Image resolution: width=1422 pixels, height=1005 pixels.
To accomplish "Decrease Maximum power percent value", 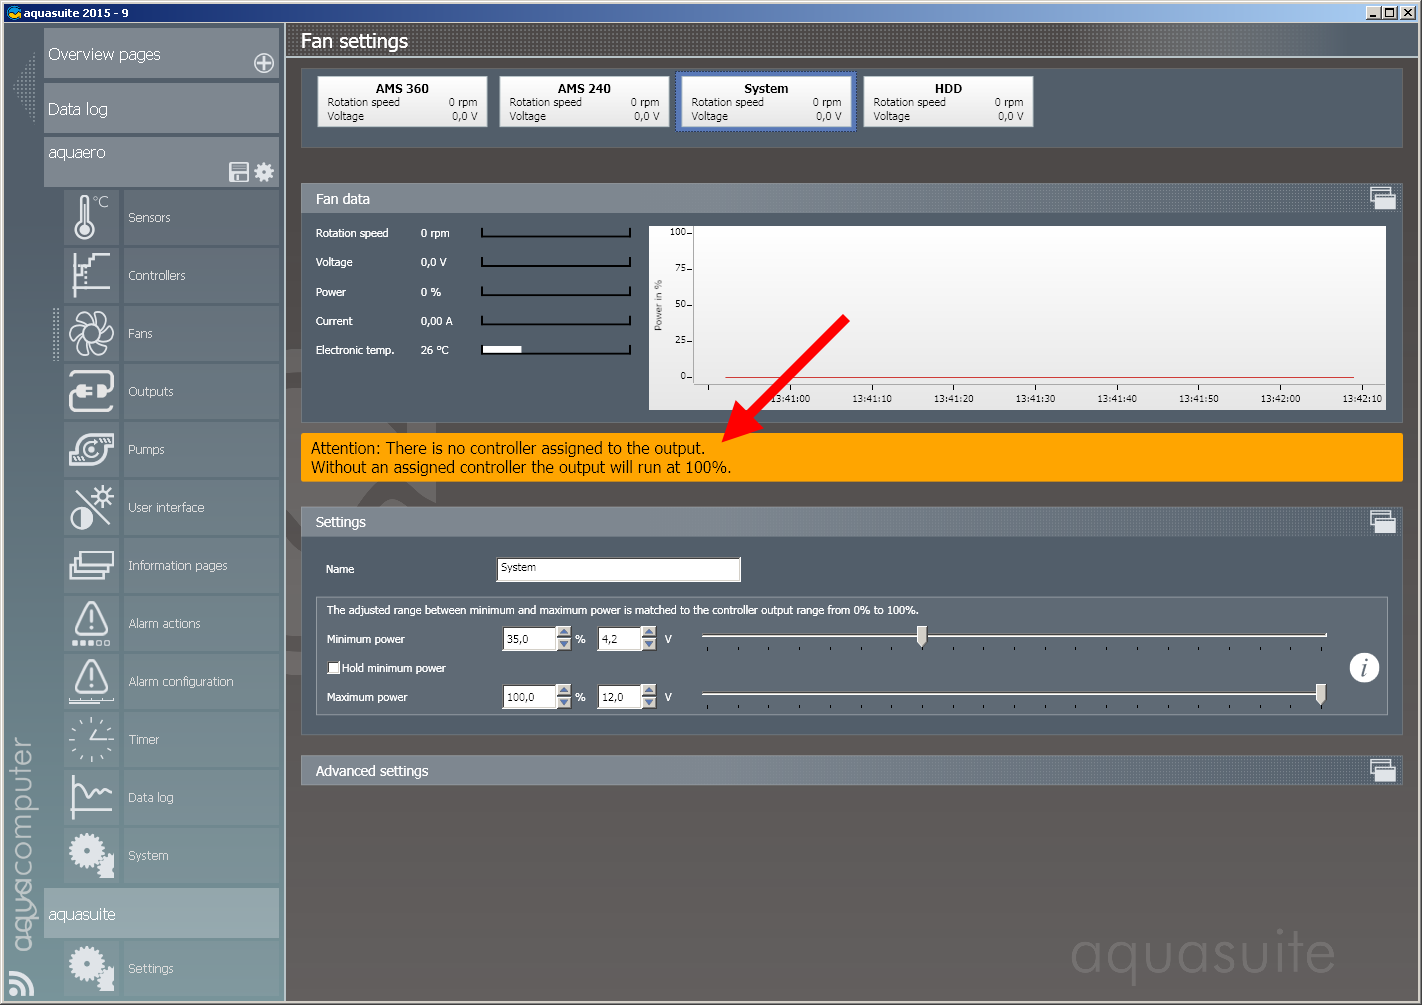I will tap(564, 703).
